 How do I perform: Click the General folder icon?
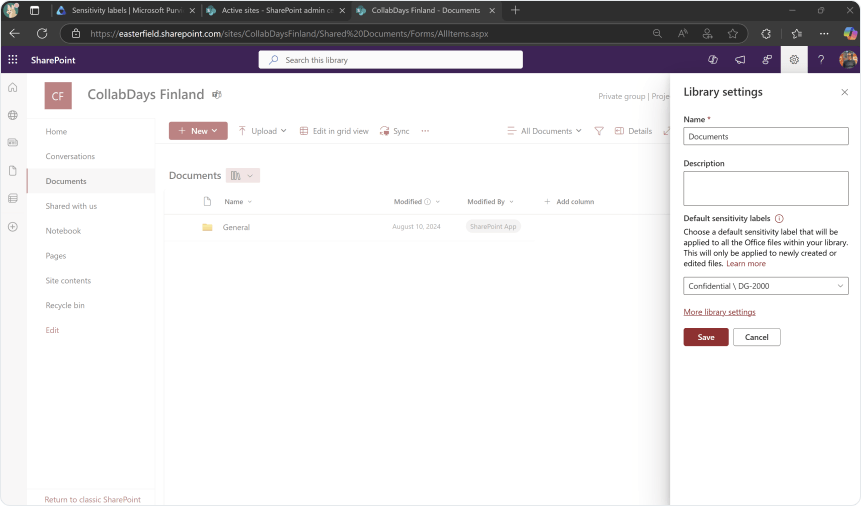point(207,227)
